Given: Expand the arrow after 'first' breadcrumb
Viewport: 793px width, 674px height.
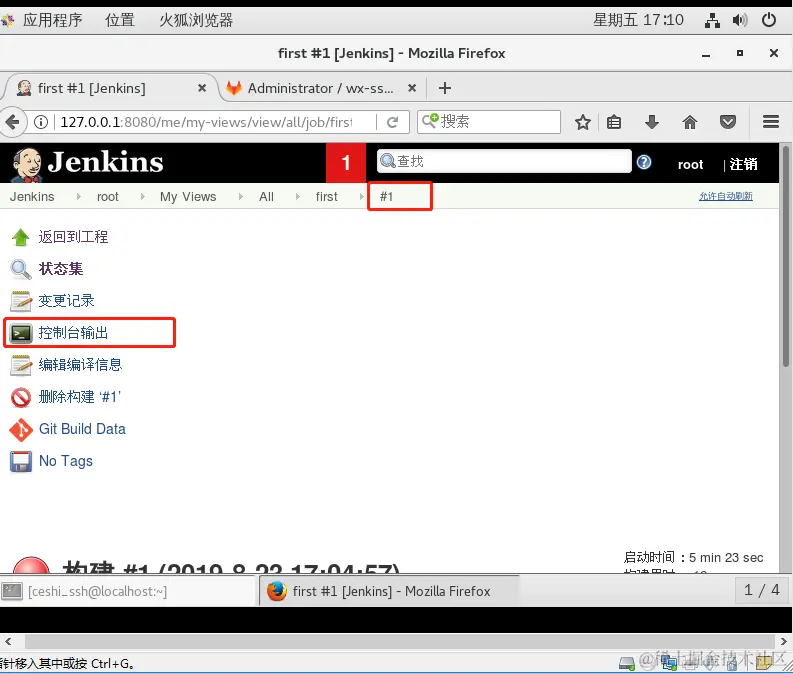Looking at the screenshot, I should click(x=361, y=197).
